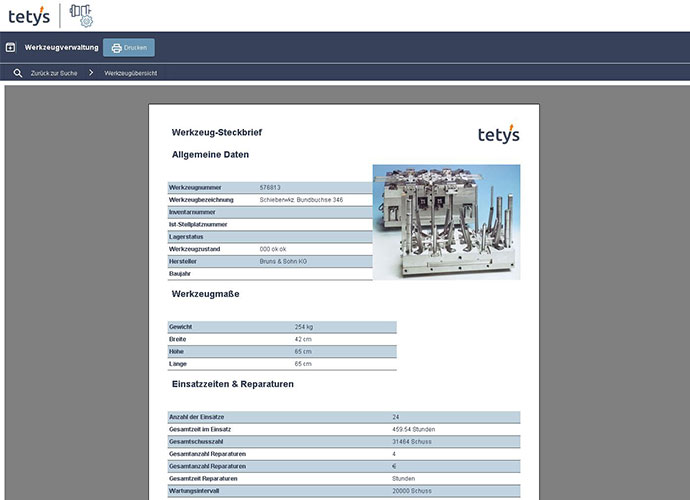690x500 pixels.
Task: Select the Werkzeugzustand label
Action: tap(195, 249)
